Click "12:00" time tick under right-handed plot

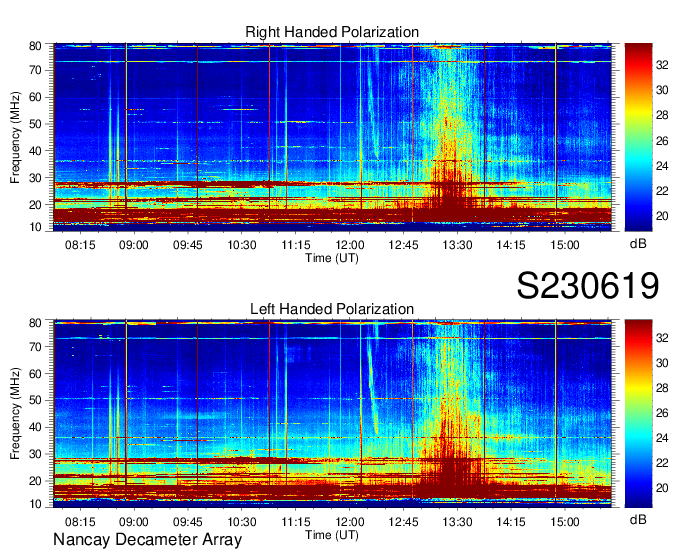(350, 245)
